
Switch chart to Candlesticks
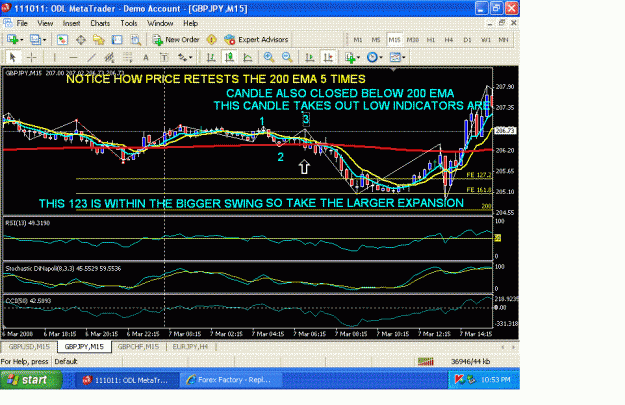pyautogui.click(x=230, y=57)
